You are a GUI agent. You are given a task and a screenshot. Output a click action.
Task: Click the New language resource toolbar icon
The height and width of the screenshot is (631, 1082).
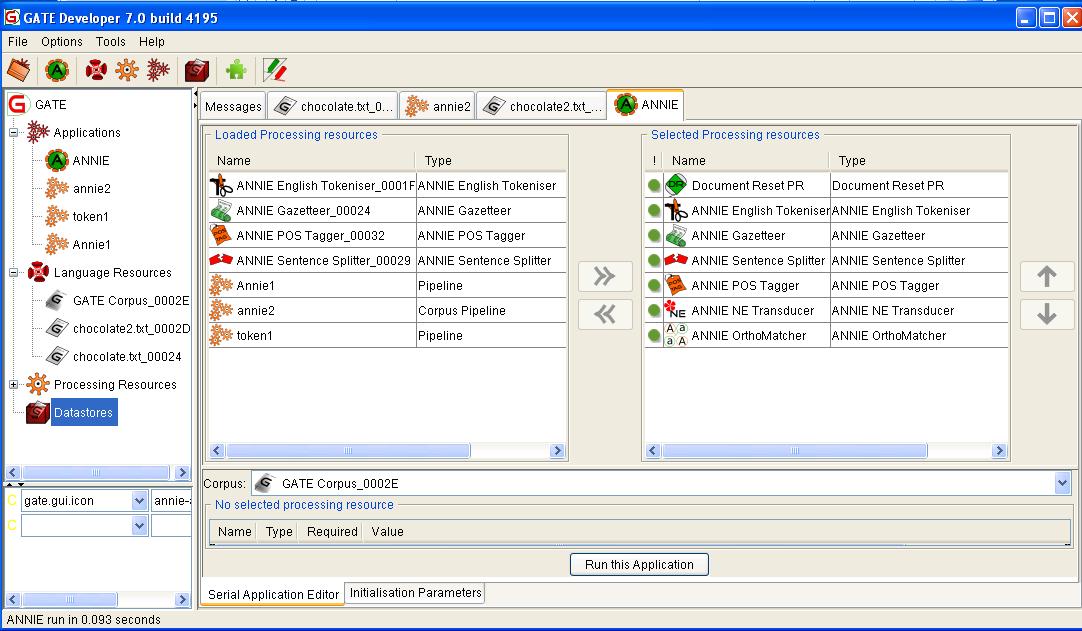tap(96, 70)
